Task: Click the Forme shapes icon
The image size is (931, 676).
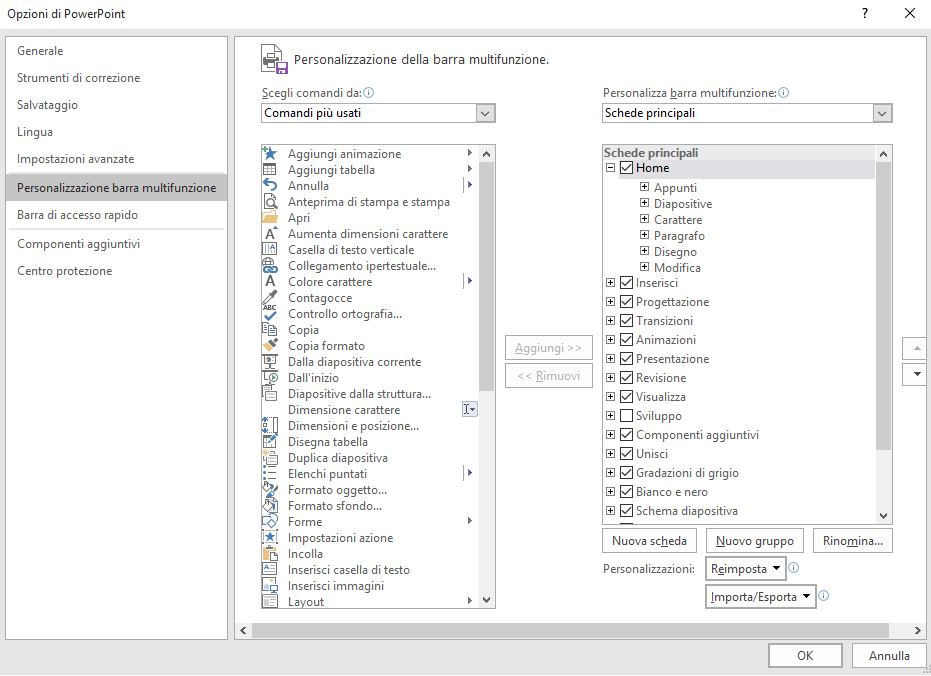Action: (270, 522)
